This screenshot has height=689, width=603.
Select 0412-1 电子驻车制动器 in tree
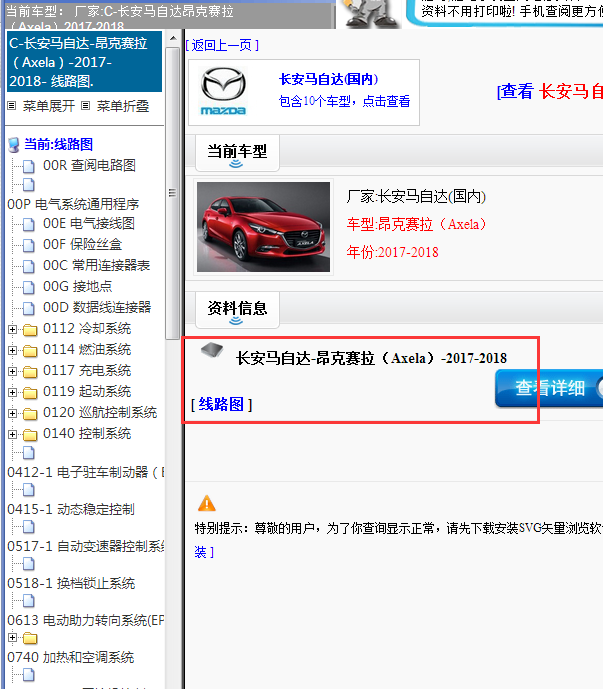86,472
